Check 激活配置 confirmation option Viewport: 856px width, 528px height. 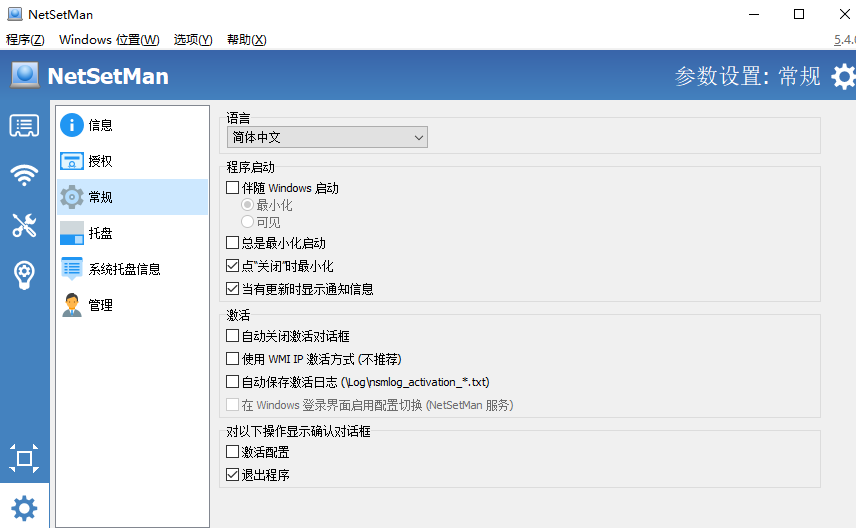pyautogui.click(x=233, y=452)
